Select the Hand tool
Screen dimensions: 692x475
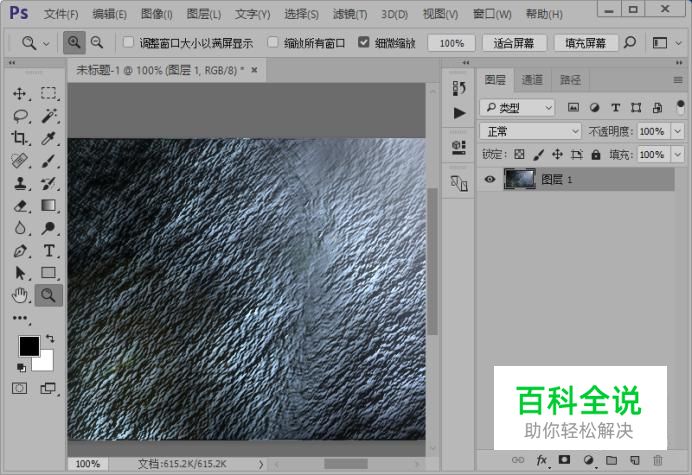[20, 295]
